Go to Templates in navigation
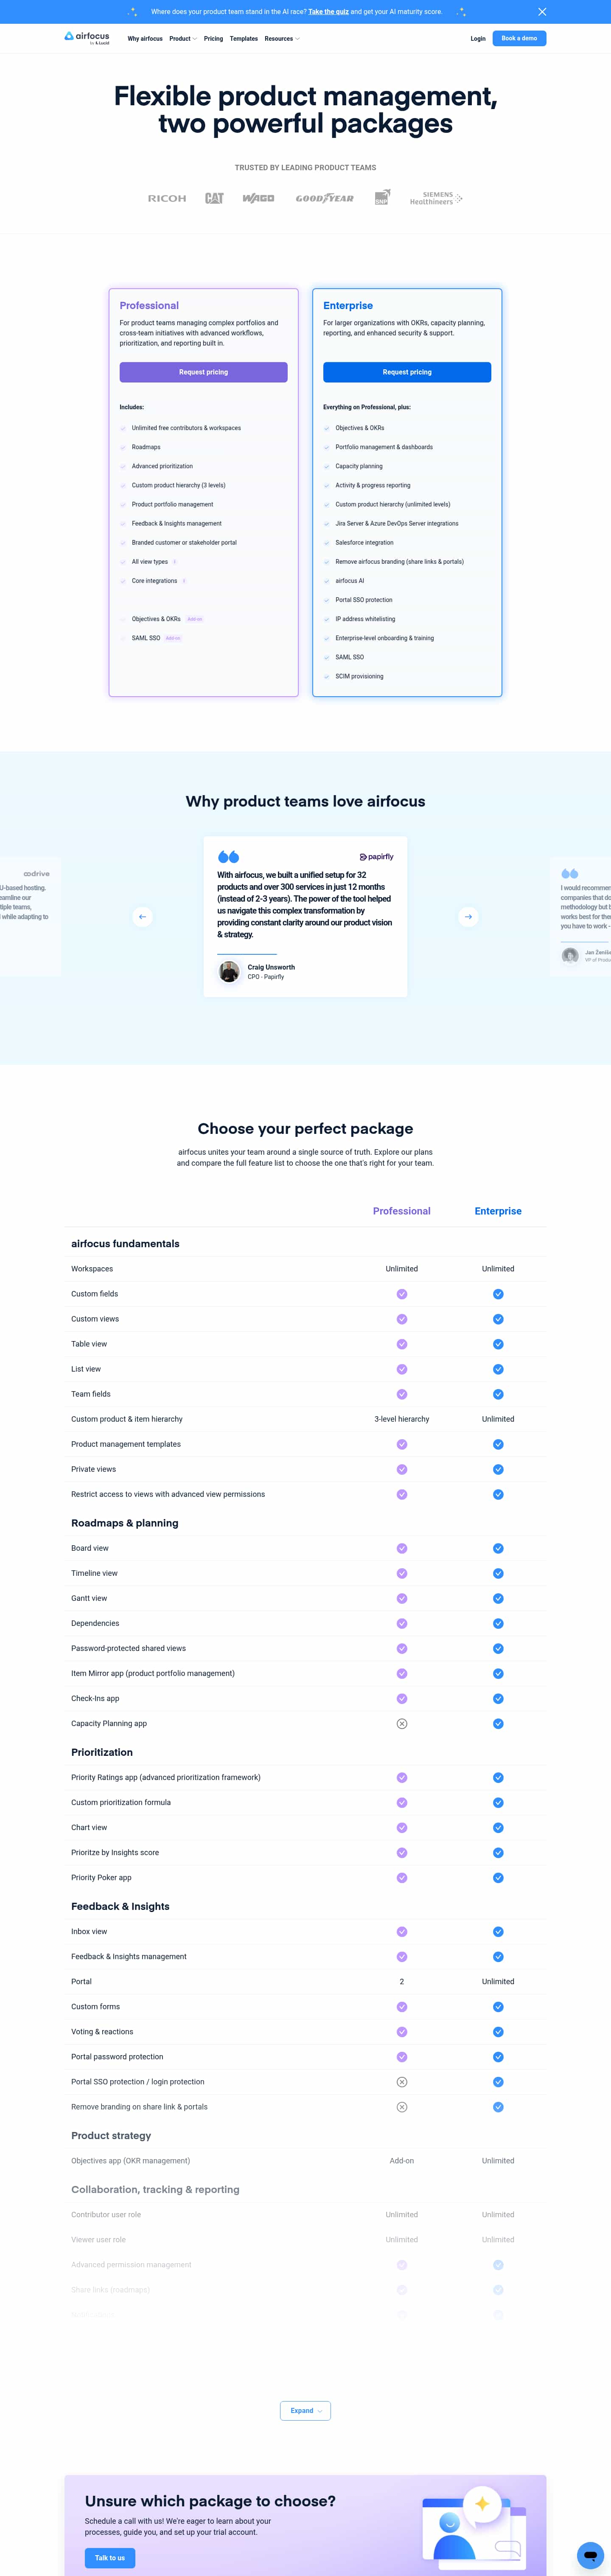 [x=244, y=39]
